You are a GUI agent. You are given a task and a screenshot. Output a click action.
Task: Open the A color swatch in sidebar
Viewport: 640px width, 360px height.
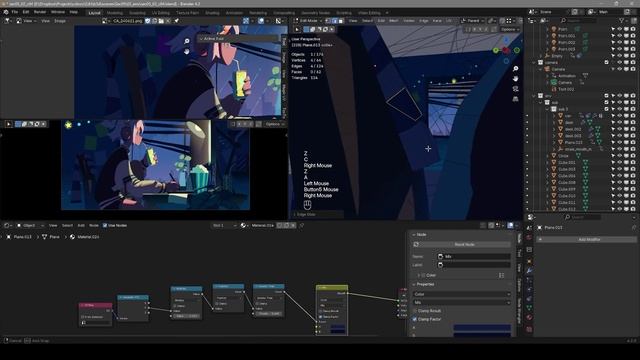point(482,327)
